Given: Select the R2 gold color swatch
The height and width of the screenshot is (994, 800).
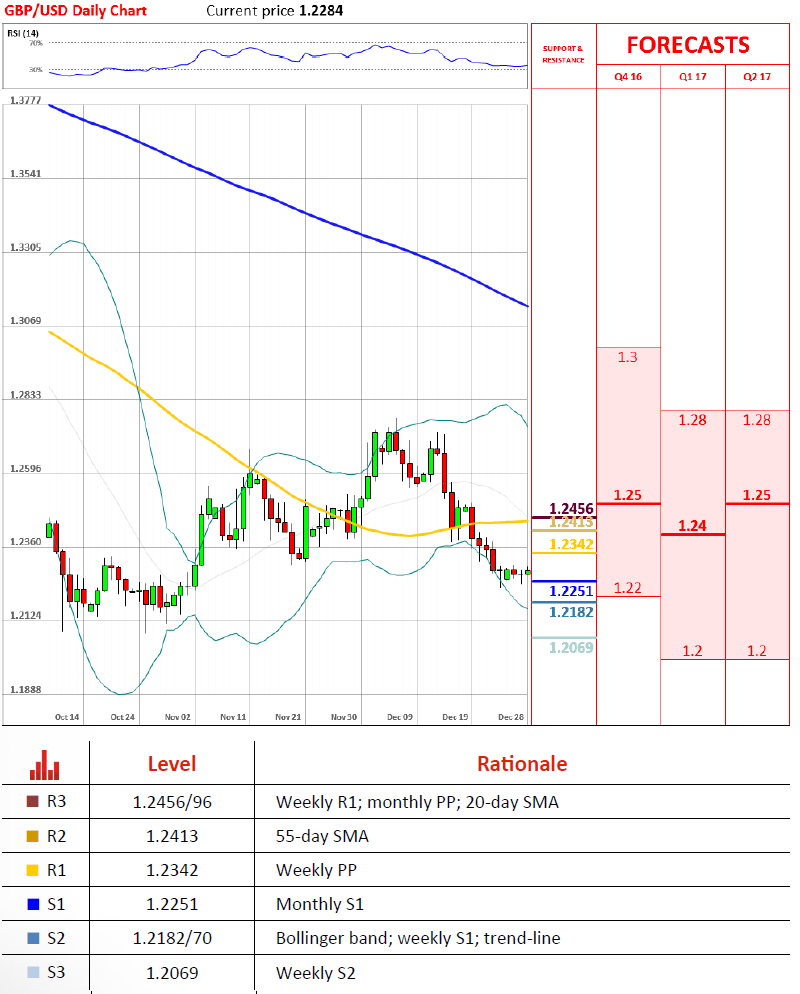Looking at the screenshot, I should tap(32, 836).
